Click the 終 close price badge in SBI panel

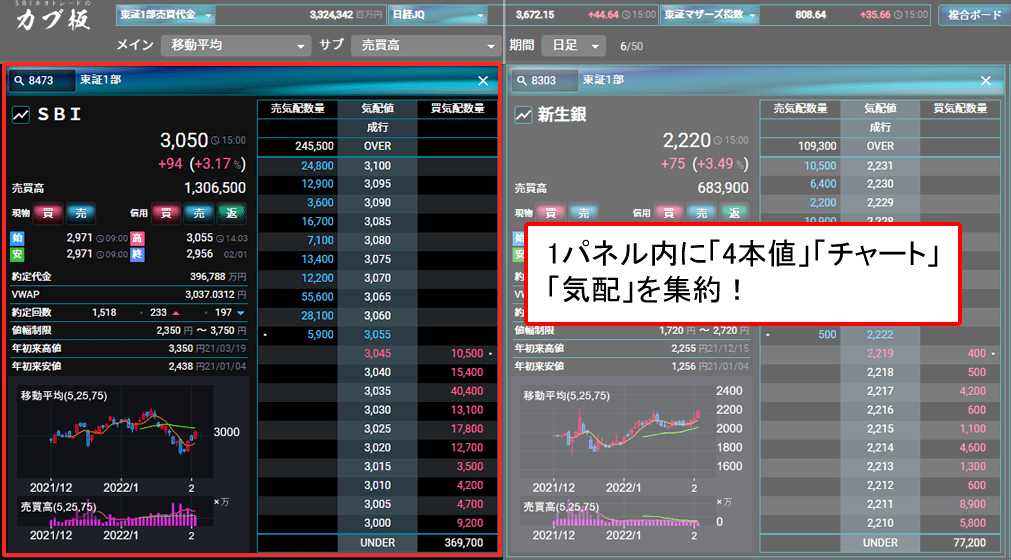(137, 255)
